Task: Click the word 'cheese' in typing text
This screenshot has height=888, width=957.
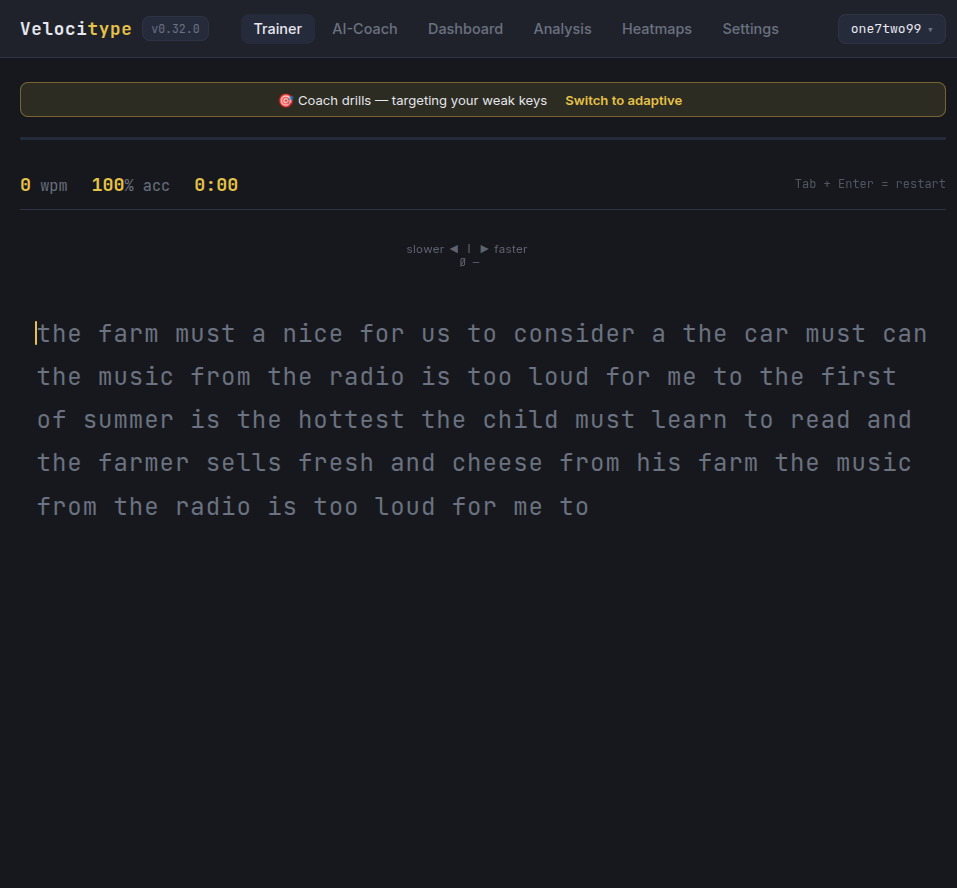Action: (x=497, y=463)
